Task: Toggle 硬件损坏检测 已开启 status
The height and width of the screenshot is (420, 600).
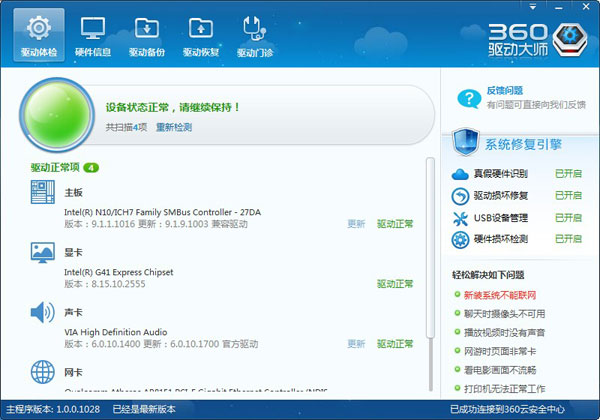Action: (x=568, y=239)
